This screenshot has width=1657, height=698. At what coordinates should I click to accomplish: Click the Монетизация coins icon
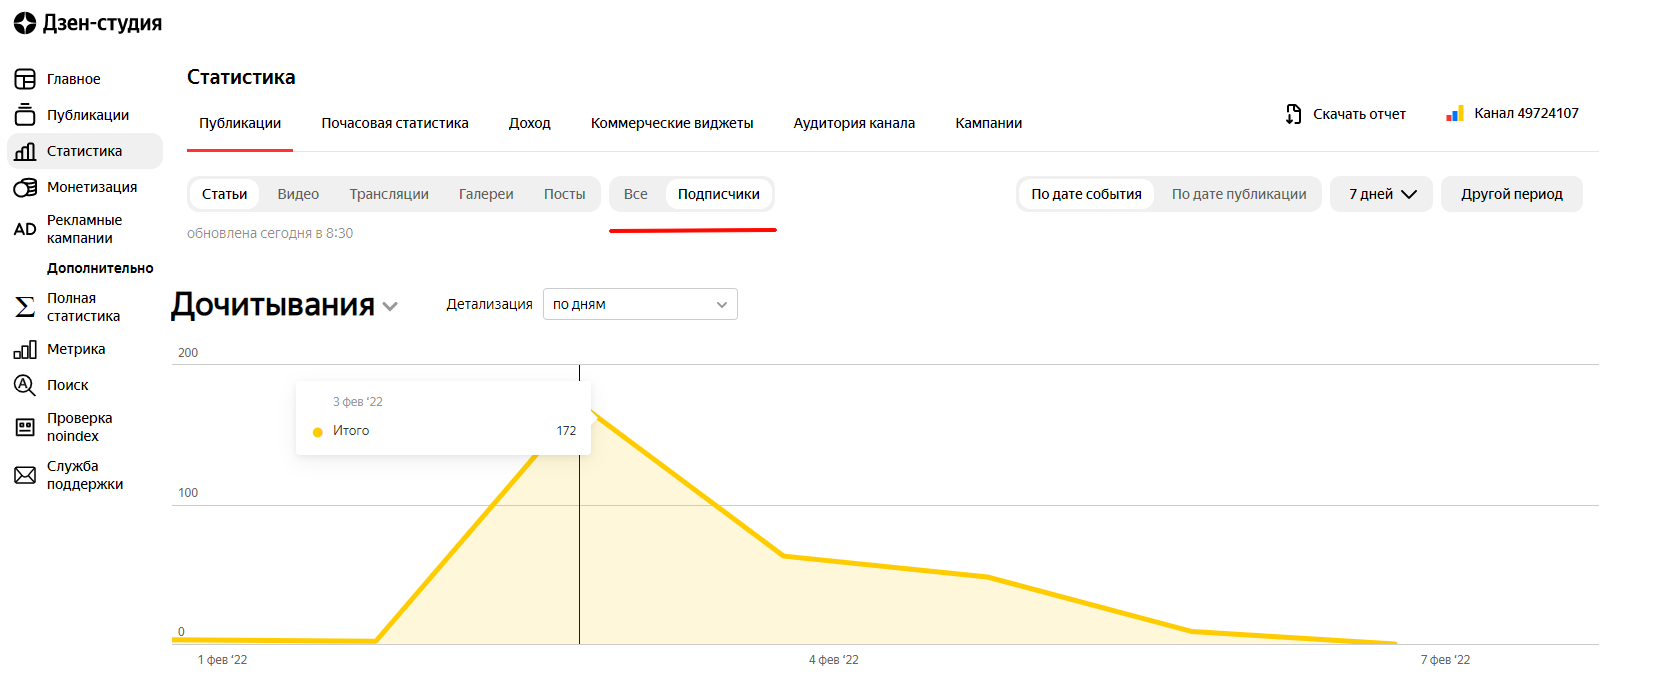point(25,187)
